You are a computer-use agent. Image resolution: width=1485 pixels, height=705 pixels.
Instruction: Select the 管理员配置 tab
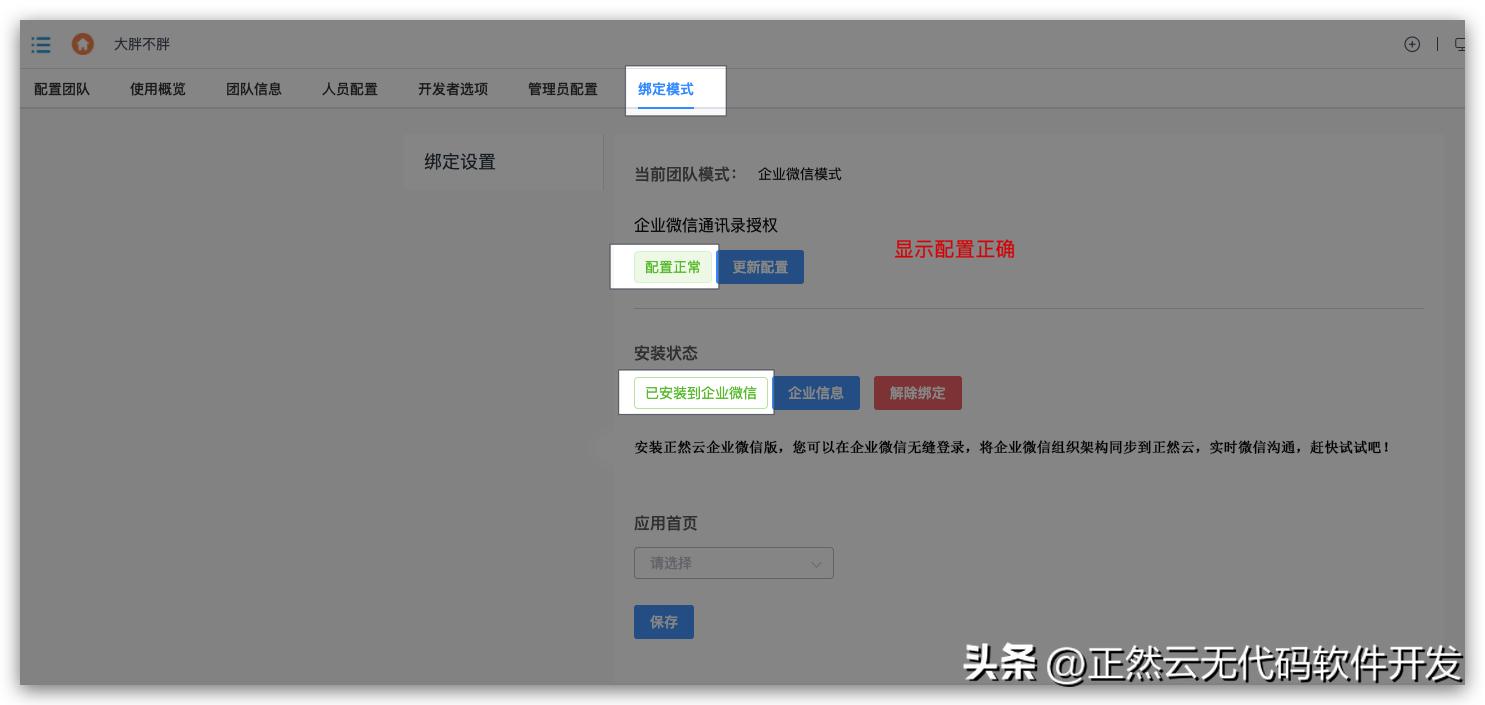pos(561,89)
